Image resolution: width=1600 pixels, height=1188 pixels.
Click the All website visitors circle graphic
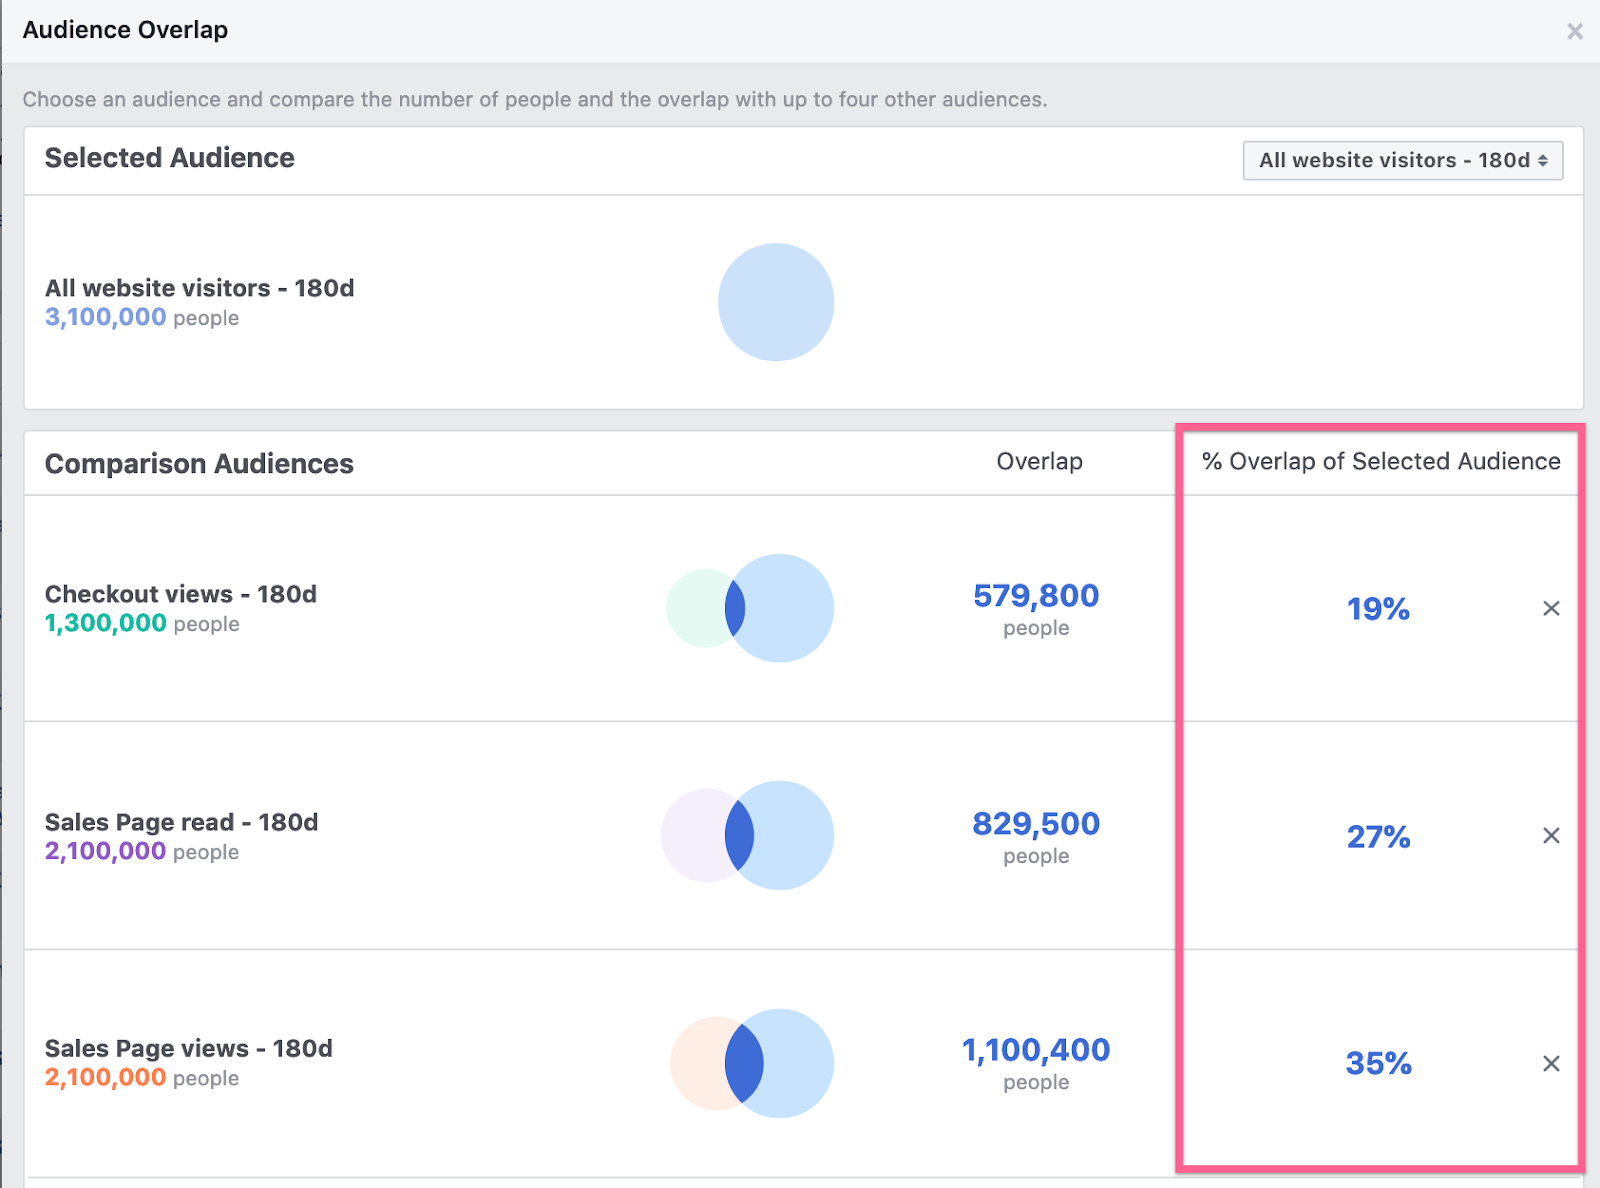click(776, 302)
